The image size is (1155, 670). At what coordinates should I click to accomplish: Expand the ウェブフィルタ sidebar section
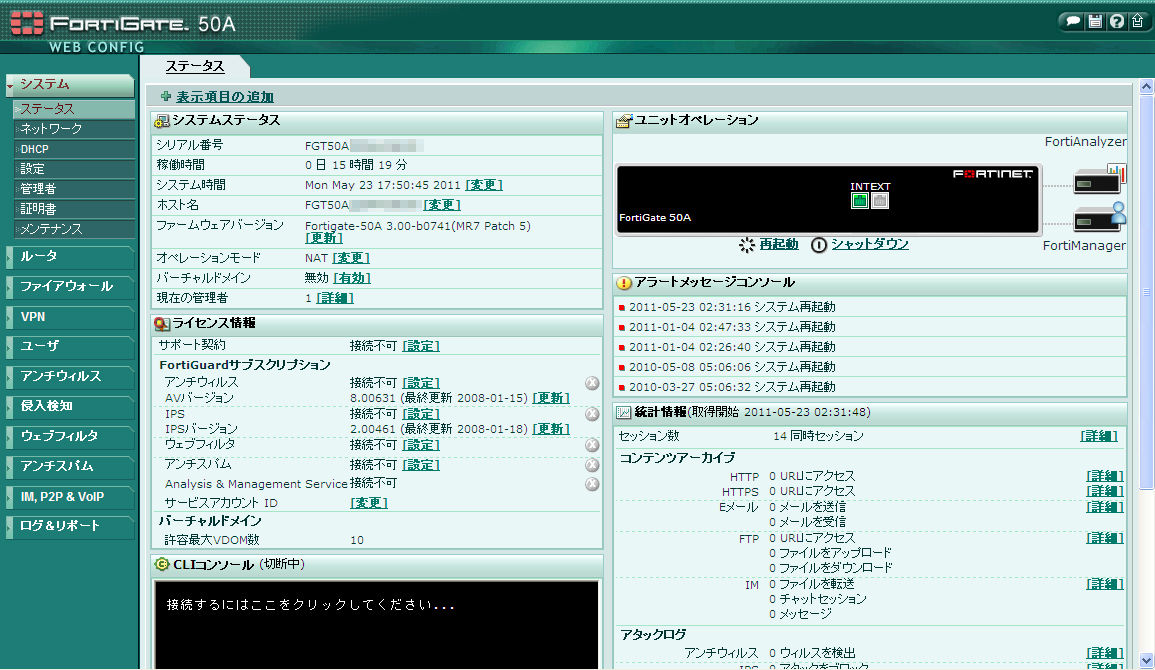(70, 437)
